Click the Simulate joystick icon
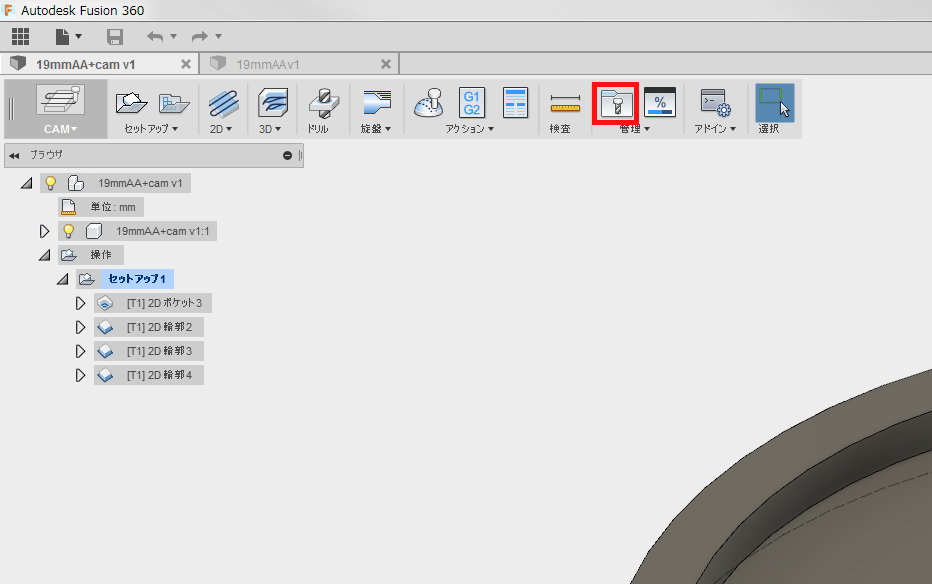 pos(429,103)
